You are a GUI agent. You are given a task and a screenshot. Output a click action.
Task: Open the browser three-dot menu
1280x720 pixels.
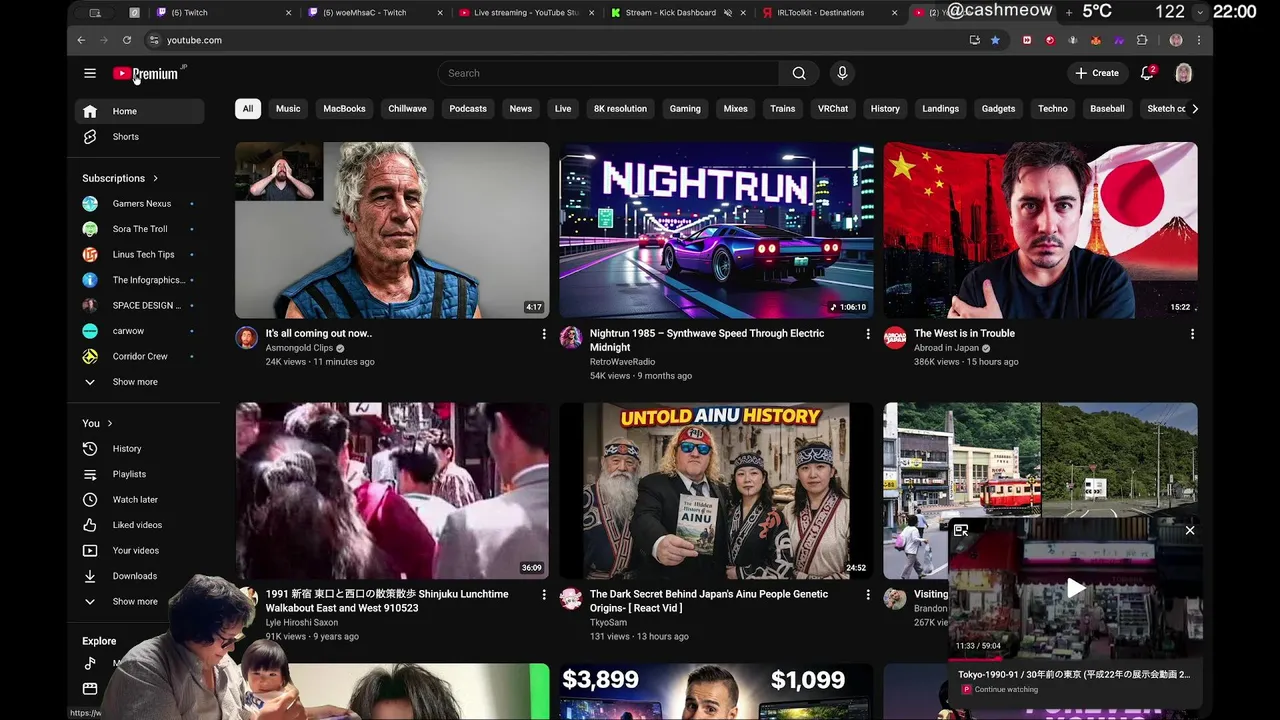tap(1199, 40)
